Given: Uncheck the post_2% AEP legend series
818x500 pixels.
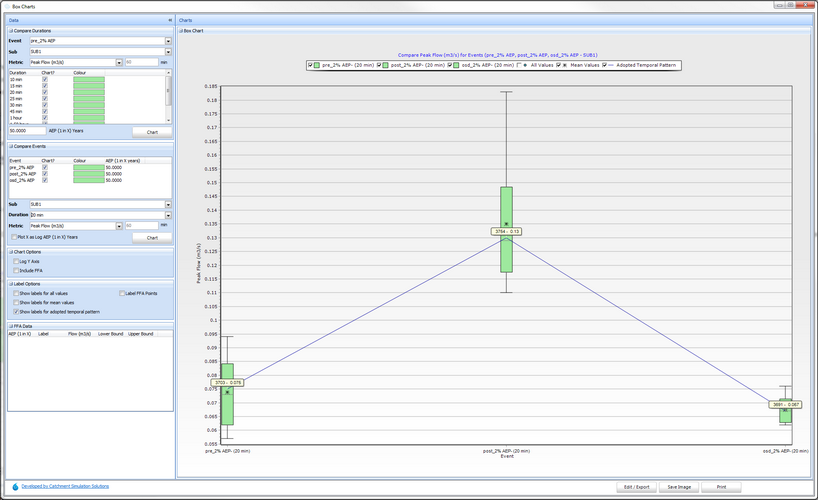Looking at the screenshot, I should 380,64.
